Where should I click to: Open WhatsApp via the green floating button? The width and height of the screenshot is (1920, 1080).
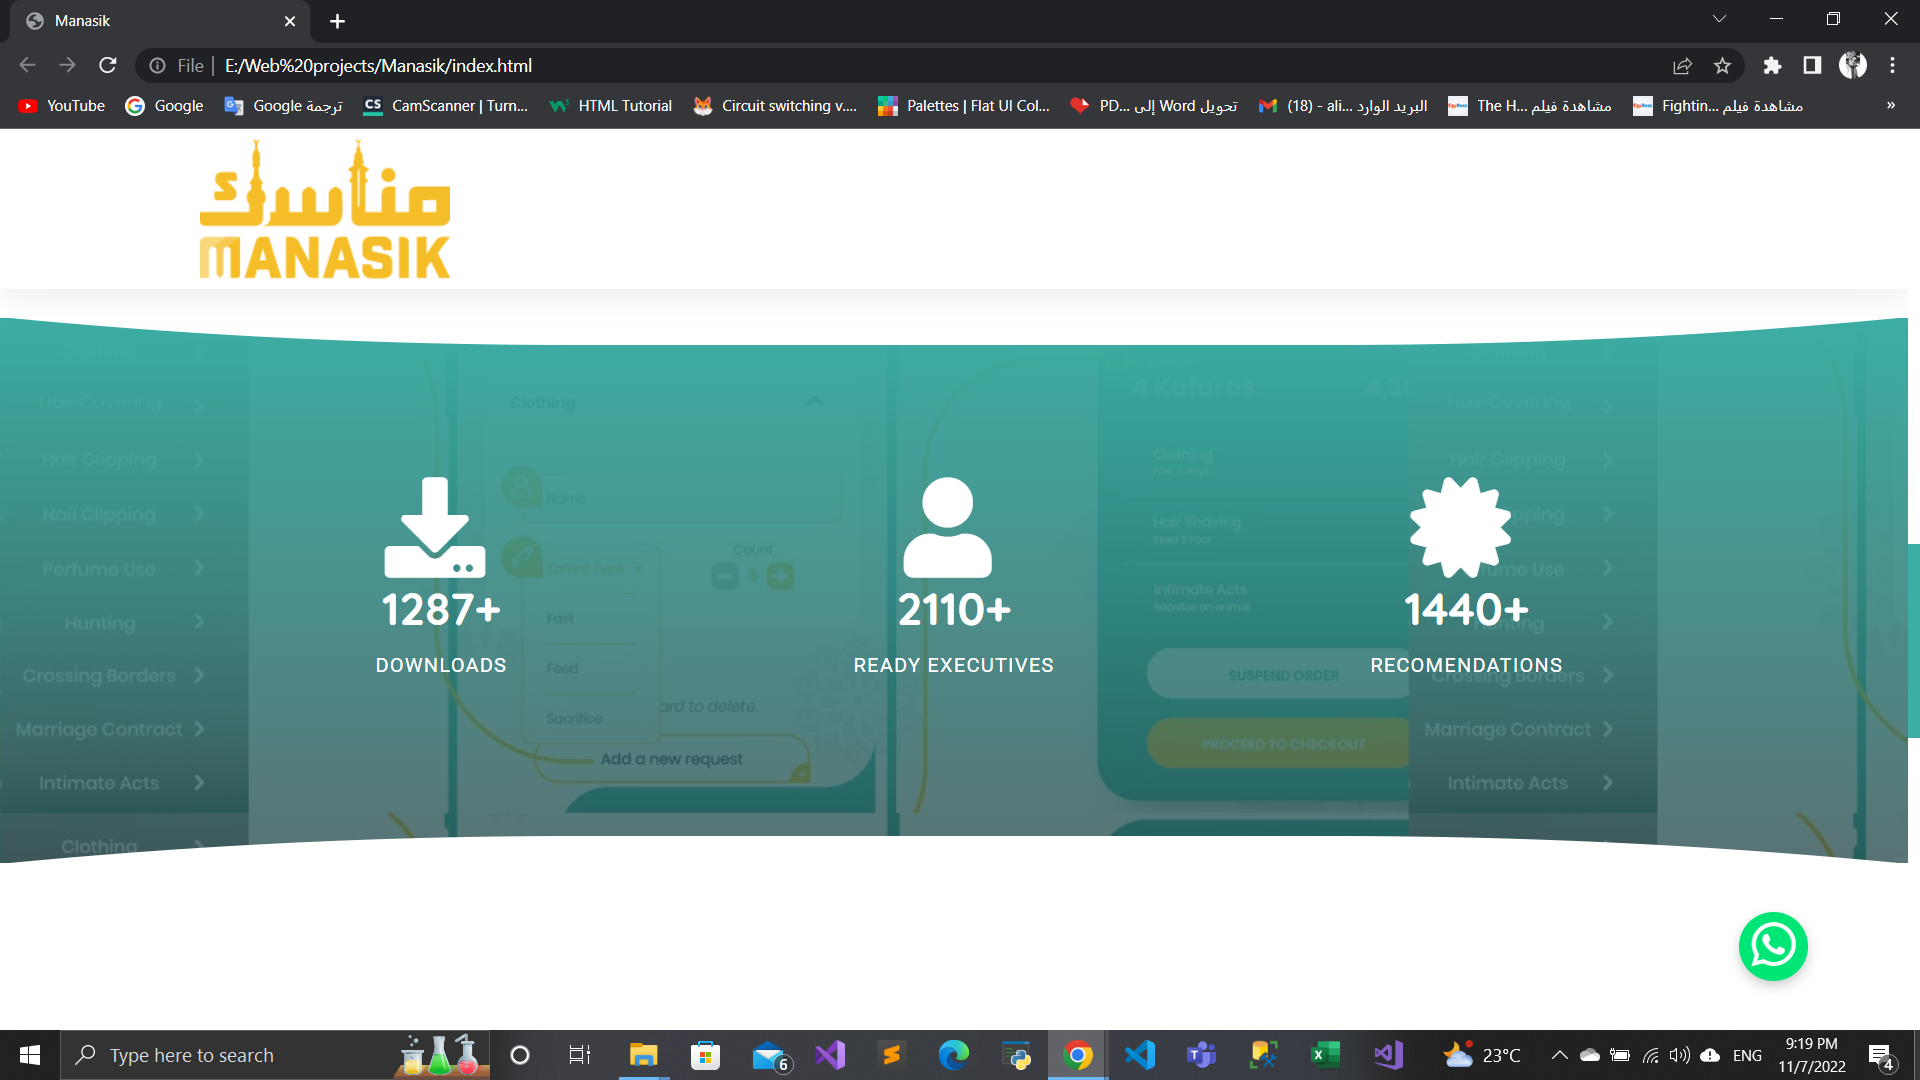point(1774,946)
